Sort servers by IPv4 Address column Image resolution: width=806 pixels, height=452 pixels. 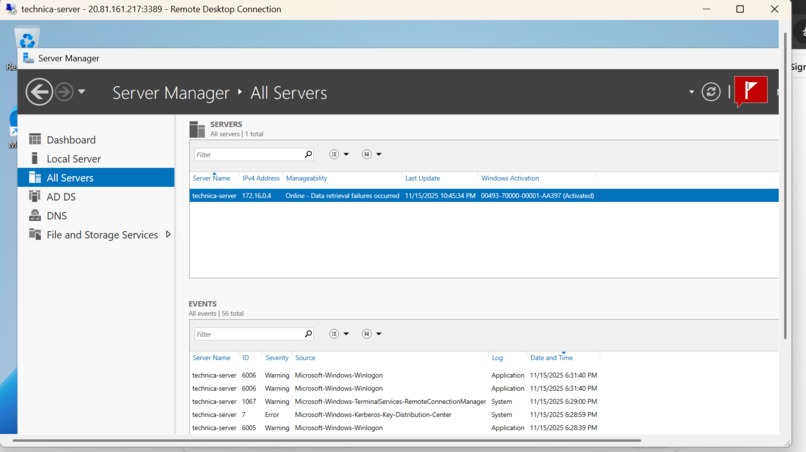click(x=261, y=178)
